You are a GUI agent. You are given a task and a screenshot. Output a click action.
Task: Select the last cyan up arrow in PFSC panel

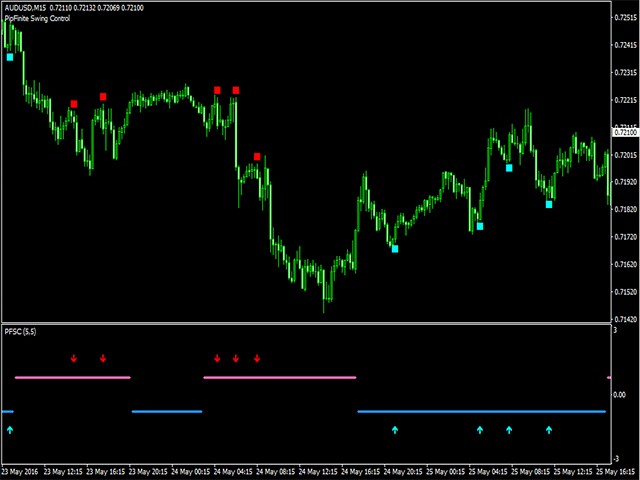[x=548, y=430]
